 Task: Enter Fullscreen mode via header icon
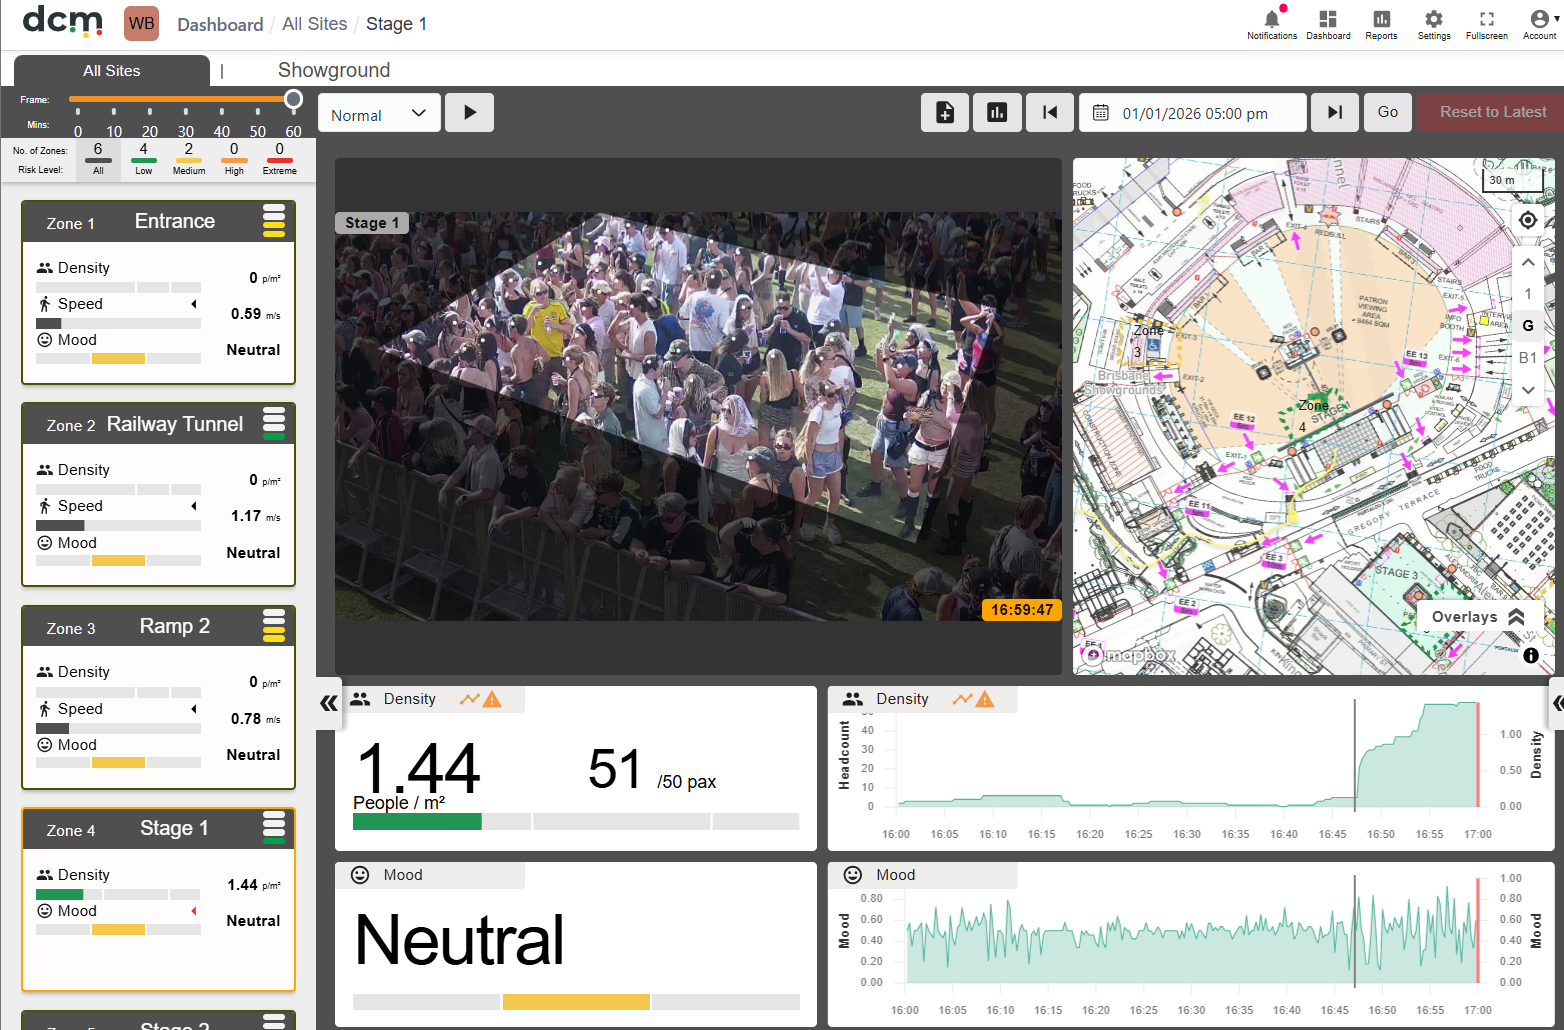(x=1487, y=19)
